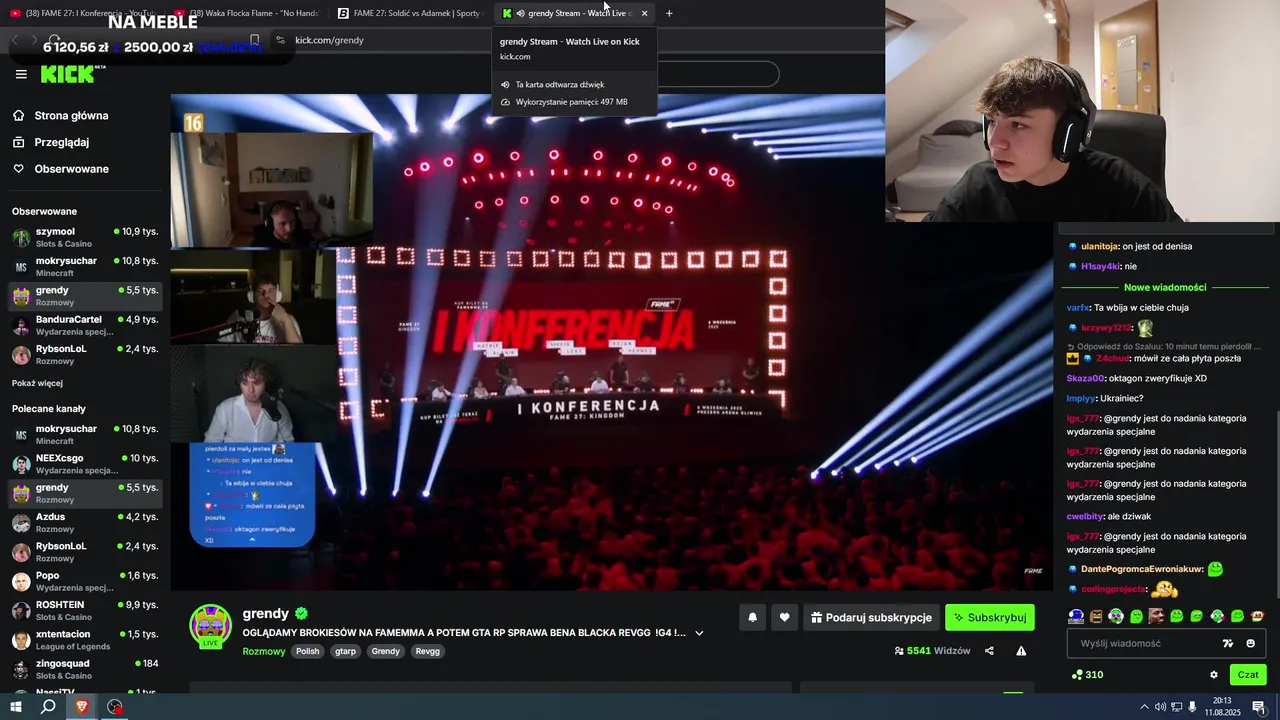Screen dimensions: 1280x720
Task: Open a new browser tab
Action: [669, 13]
